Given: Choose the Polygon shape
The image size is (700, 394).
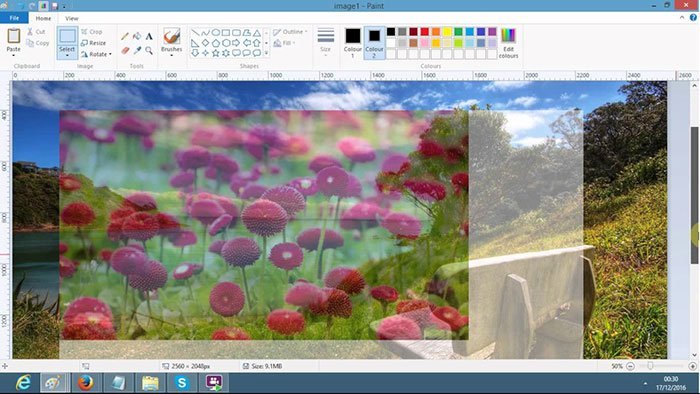Looking at the screenshot, I should [x=246, y=33].
